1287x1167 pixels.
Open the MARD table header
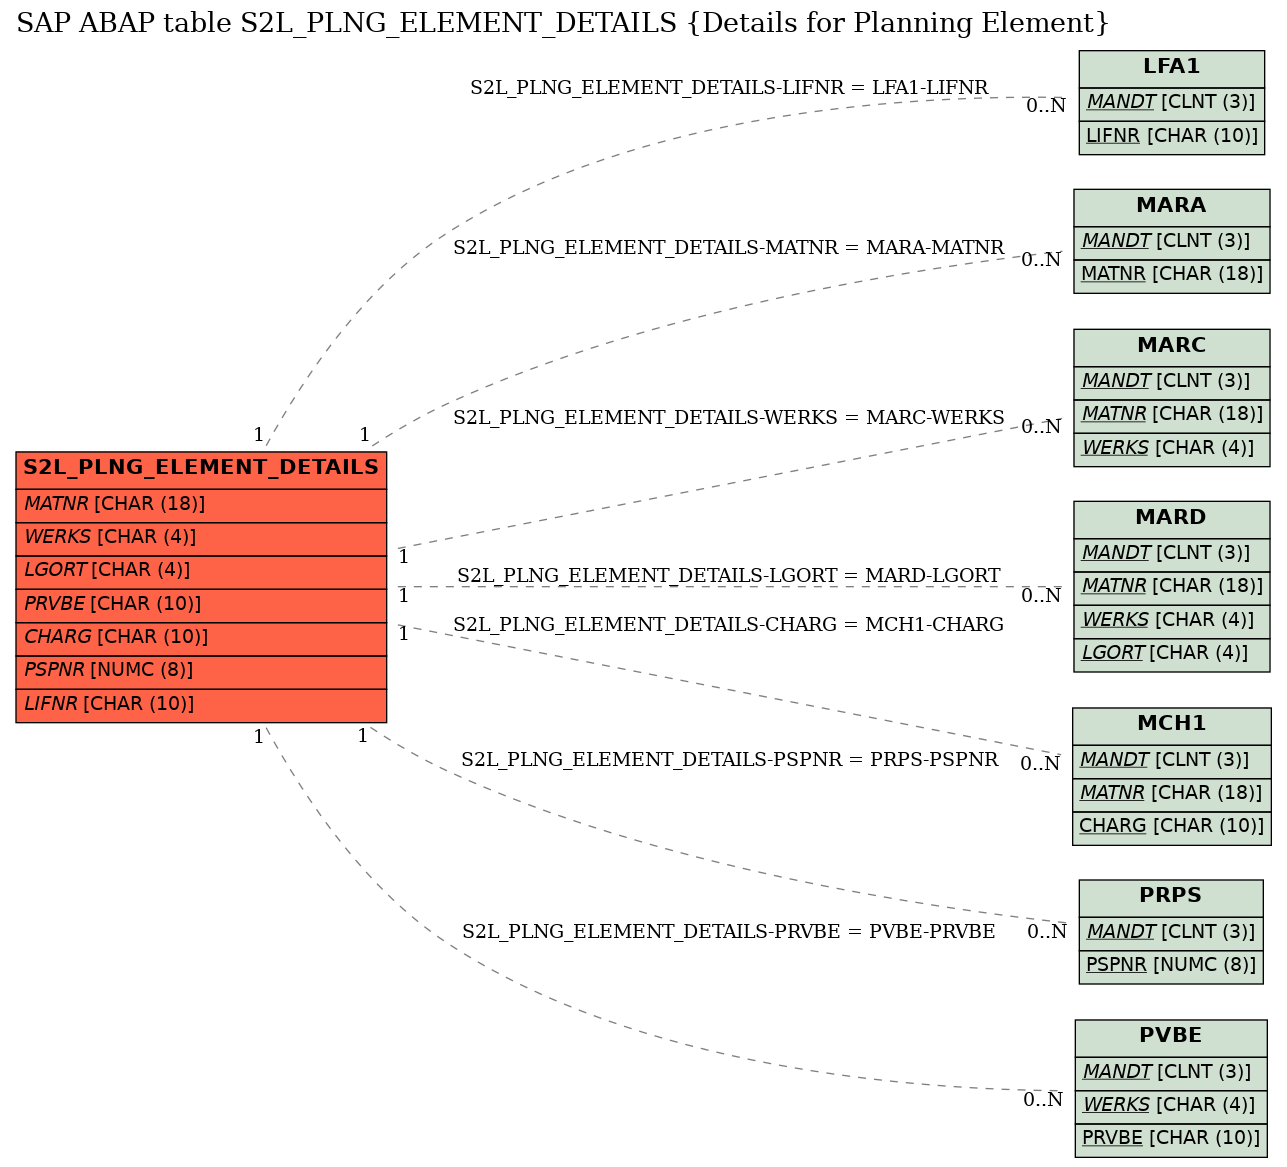pyautogui.click(x=1172, y=519)
